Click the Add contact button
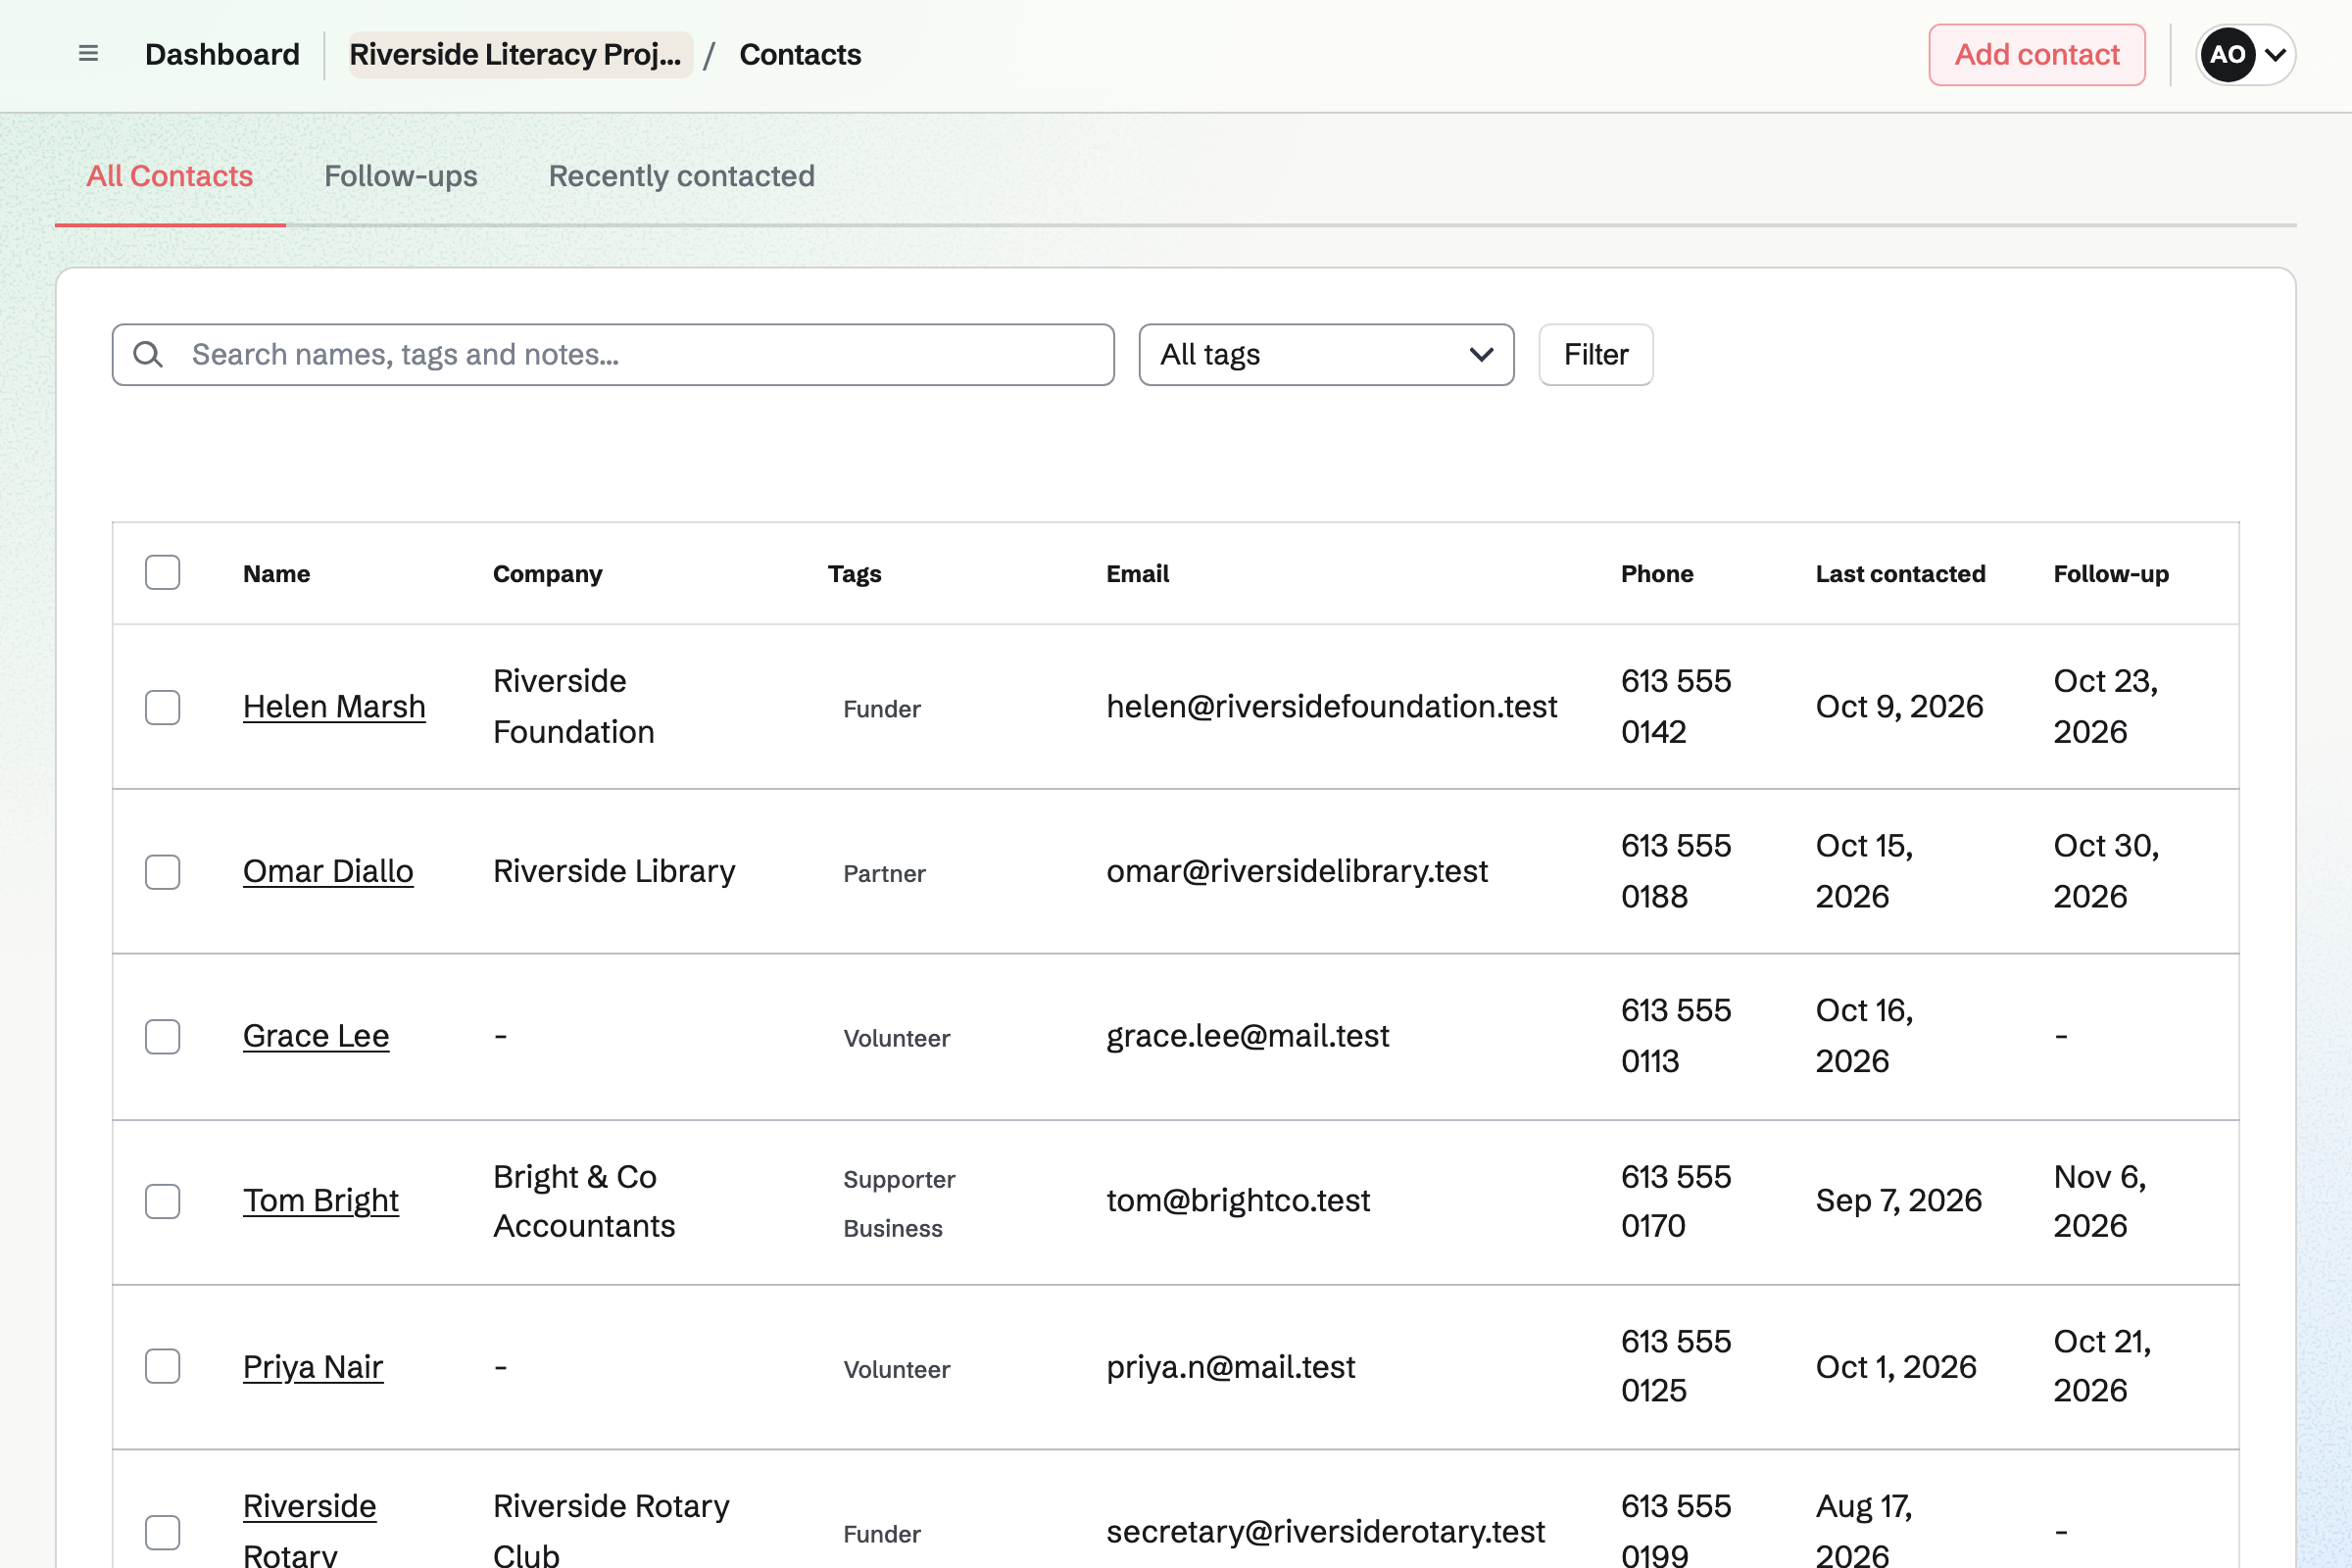 (x=2037, y=54)
